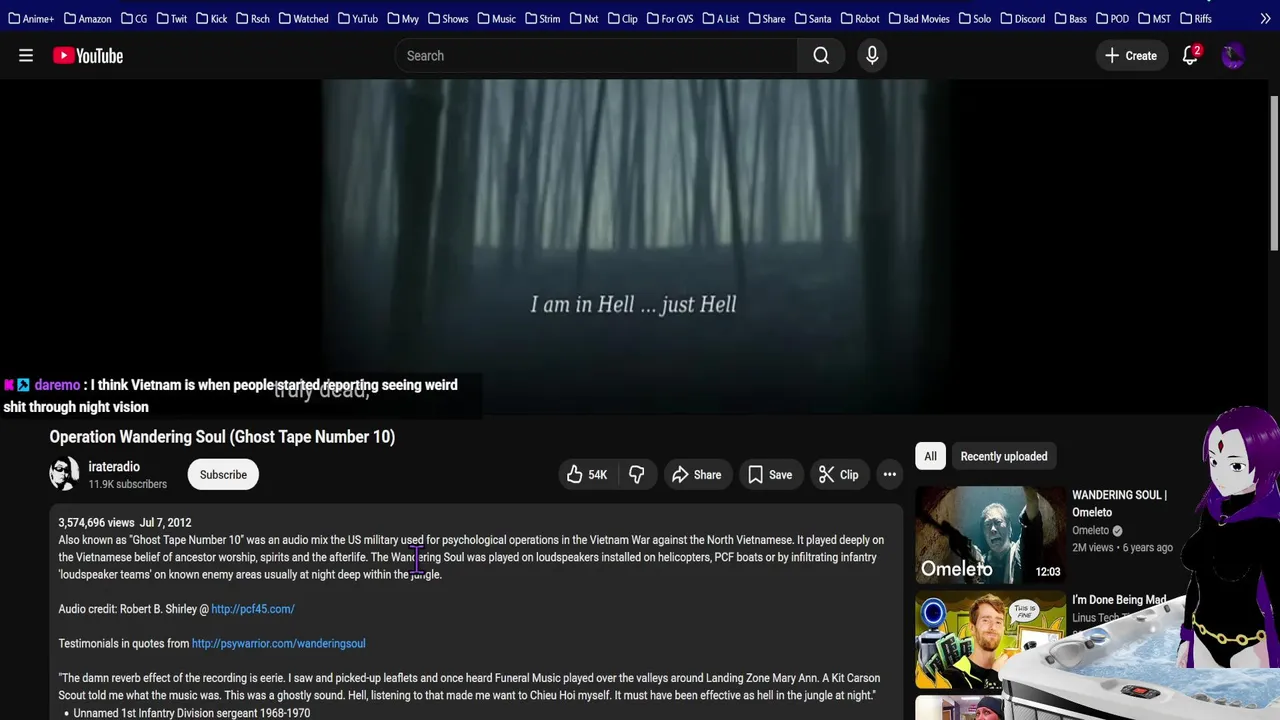Open the WANDERING SOUL Omeleto video thumbnail
Screen dimensions: 1280x720
tap(990, 534)
